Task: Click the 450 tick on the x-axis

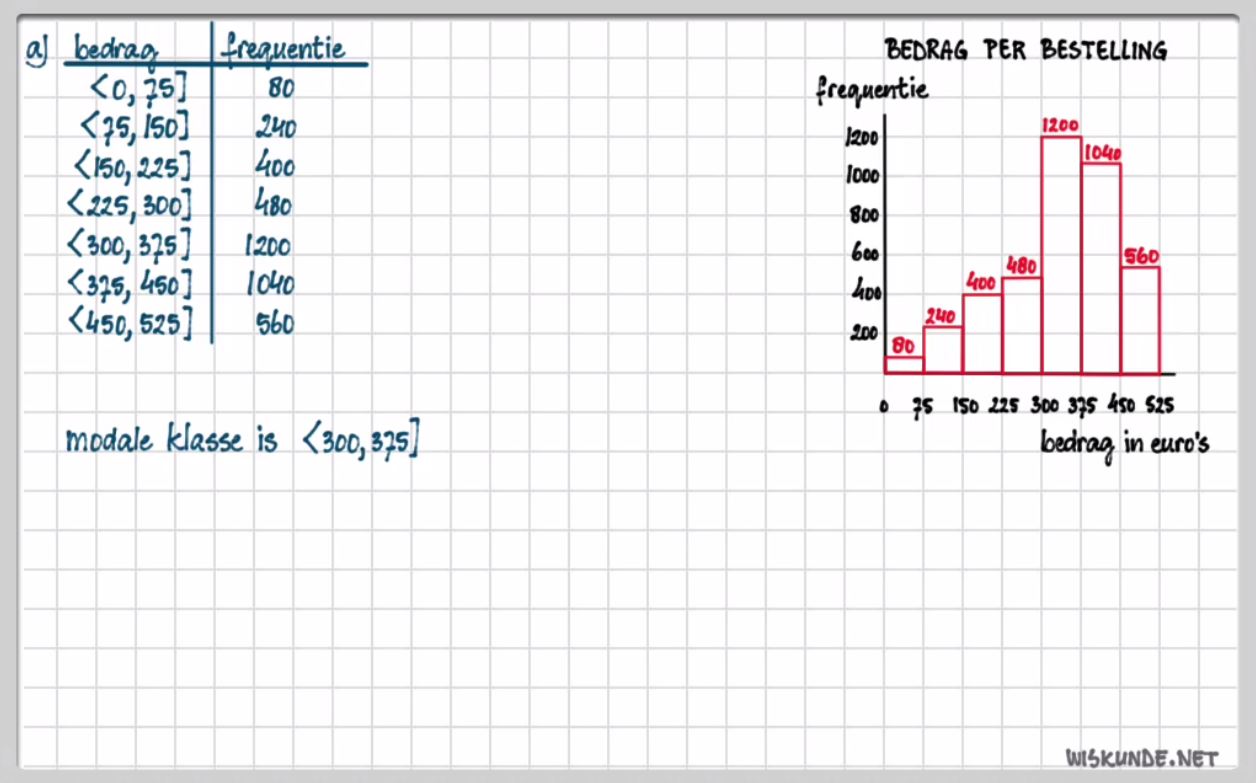Action: [1122, 406]
